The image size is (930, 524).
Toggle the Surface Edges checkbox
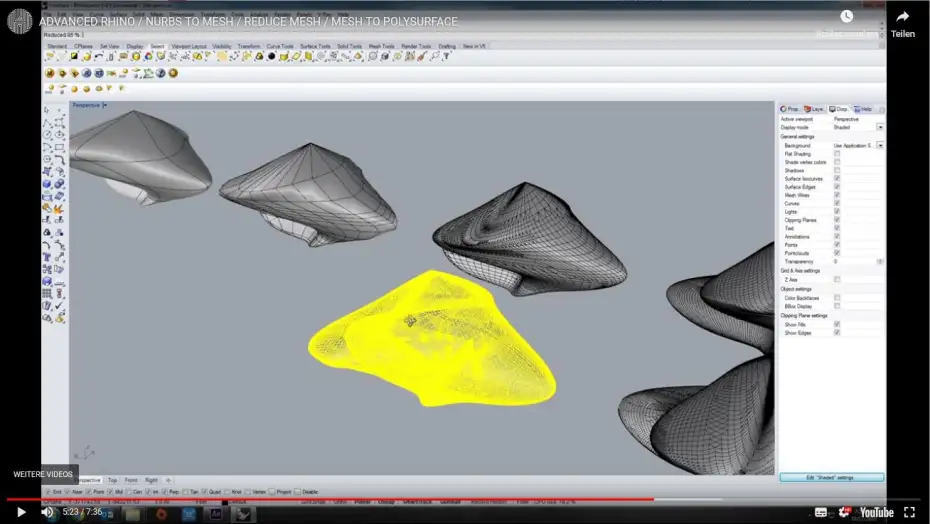tap(837, 187)
